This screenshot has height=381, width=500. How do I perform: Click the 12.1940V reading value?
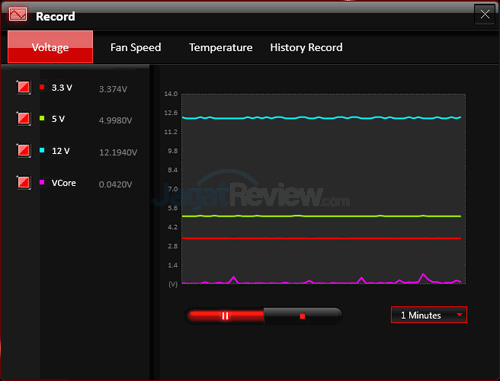[x=118, y=152]
